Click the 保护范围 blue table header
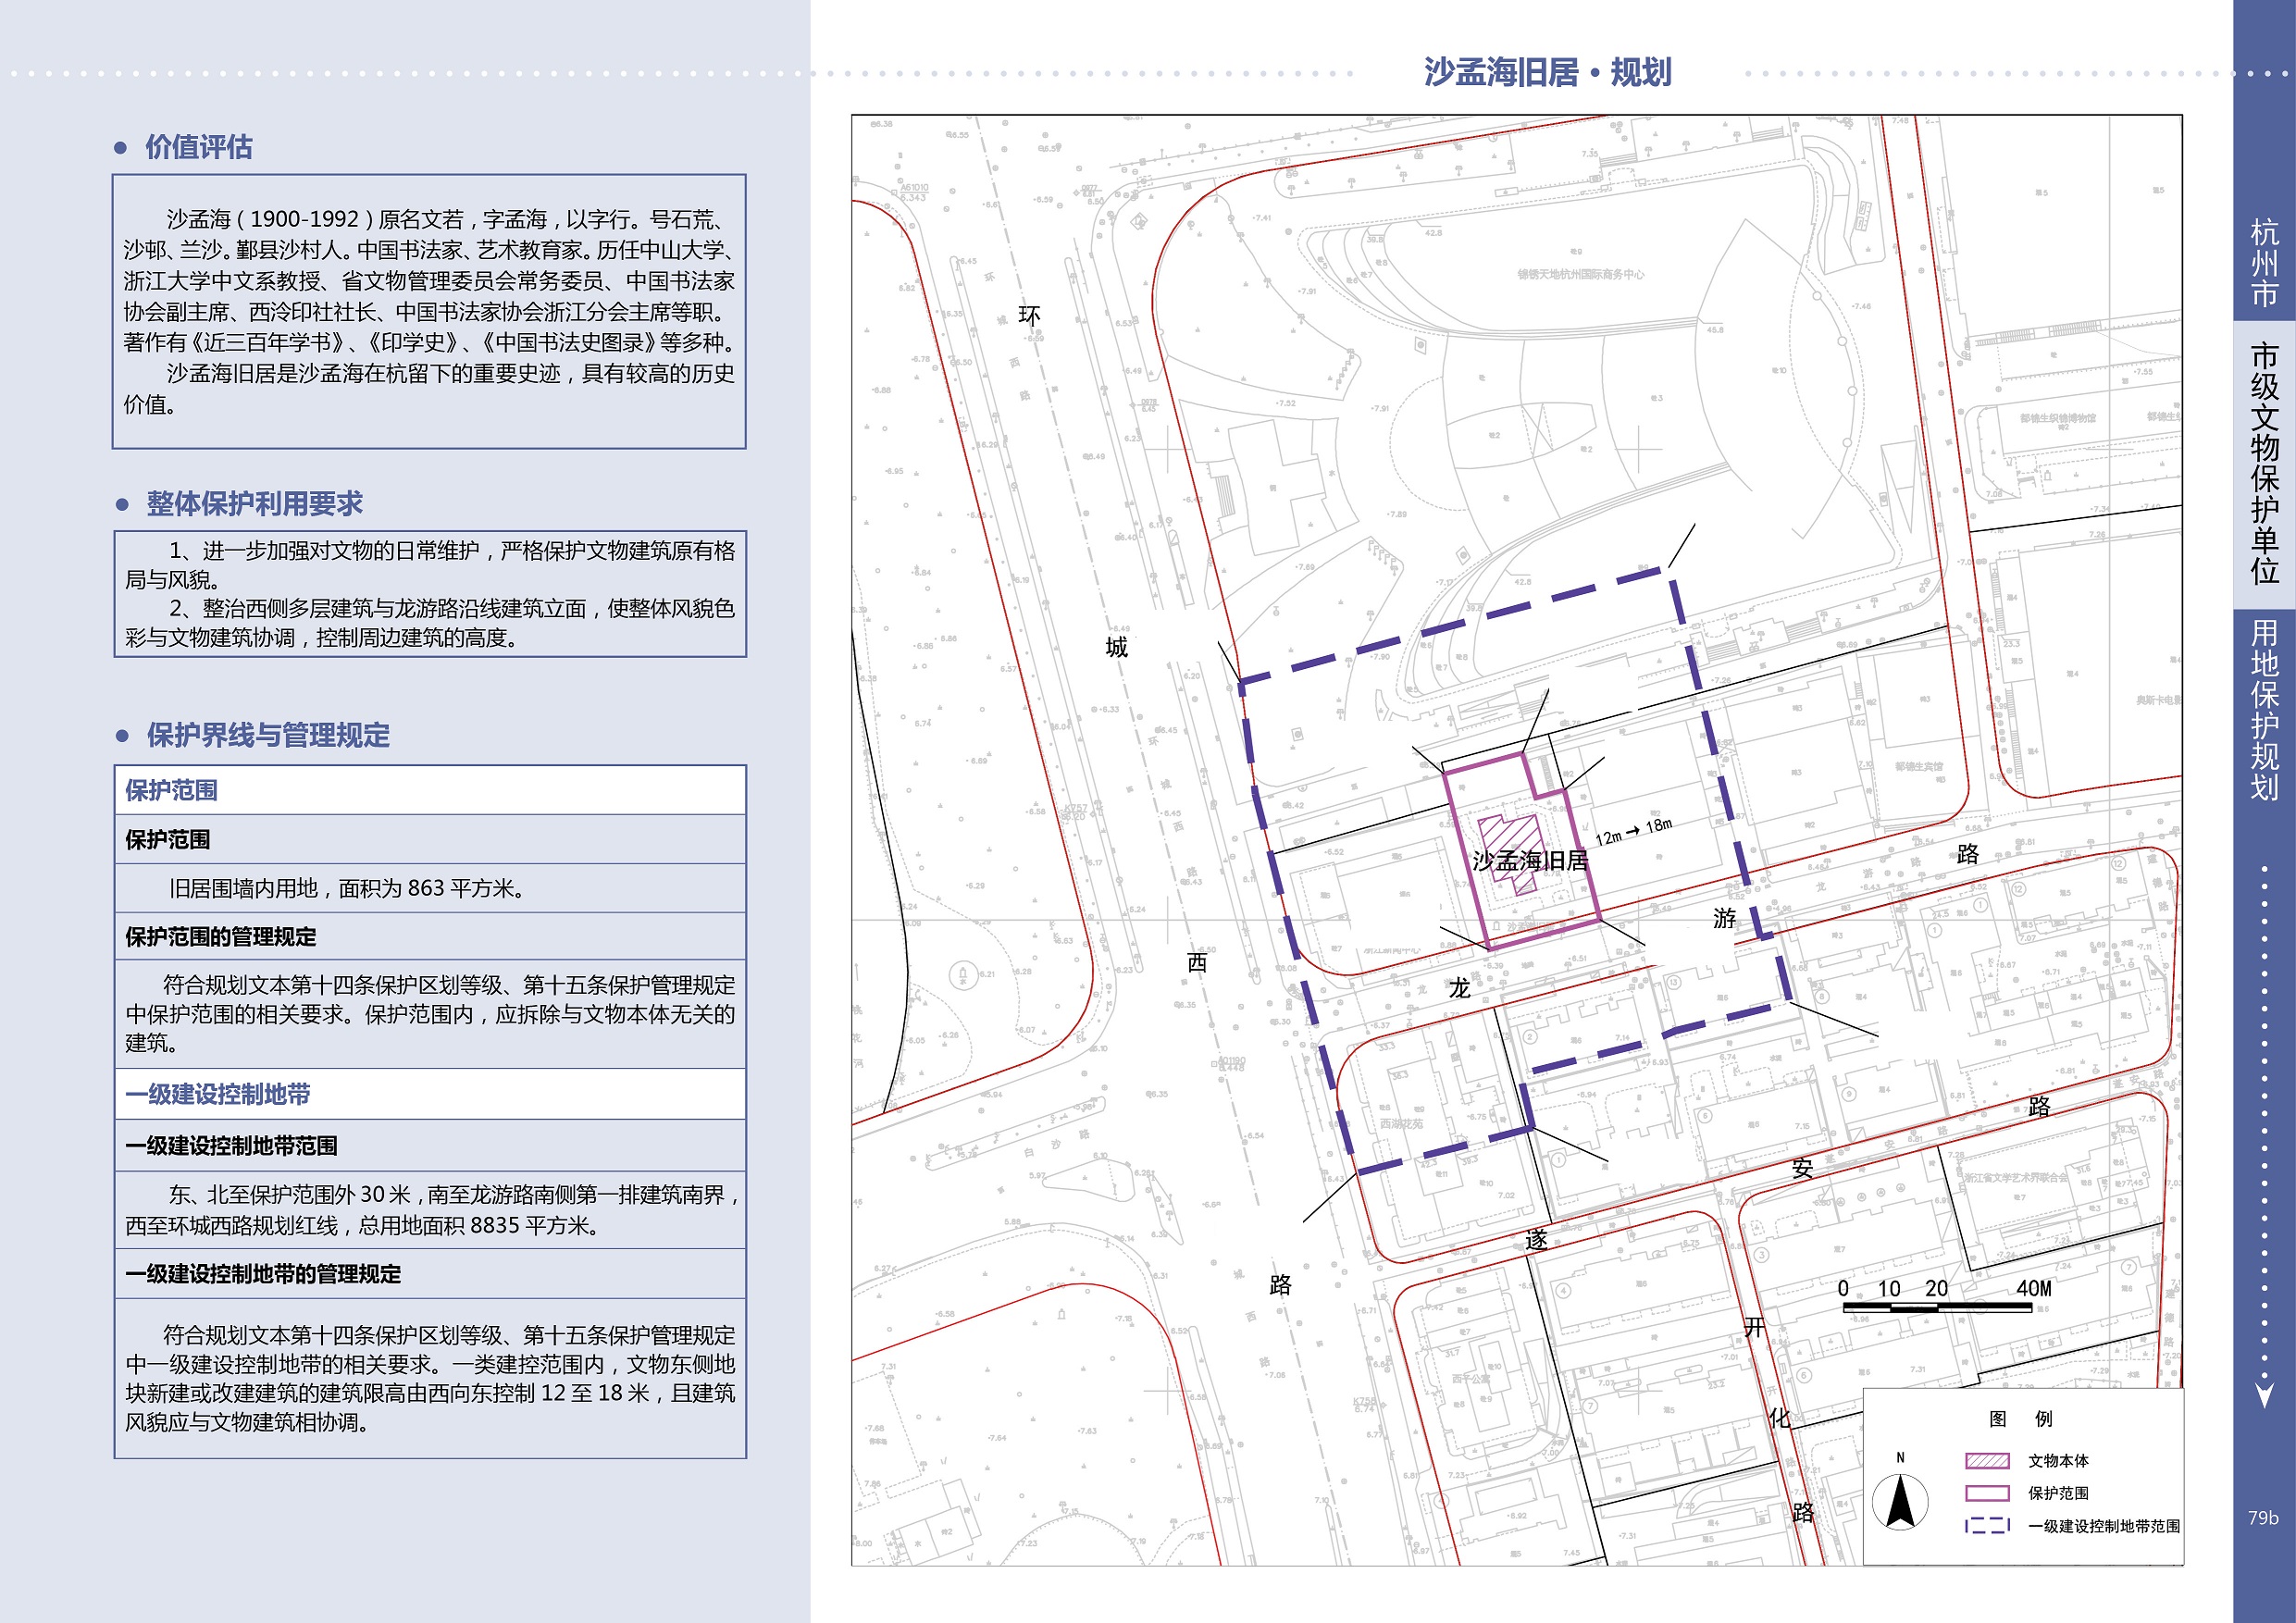 click(430, 790)
